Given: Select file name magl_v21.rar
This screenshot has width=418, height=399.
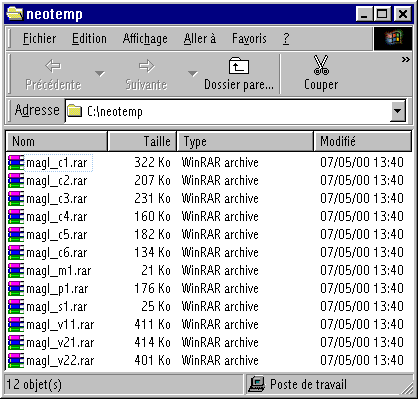Looking at the screenshot, I should [60, 343].
